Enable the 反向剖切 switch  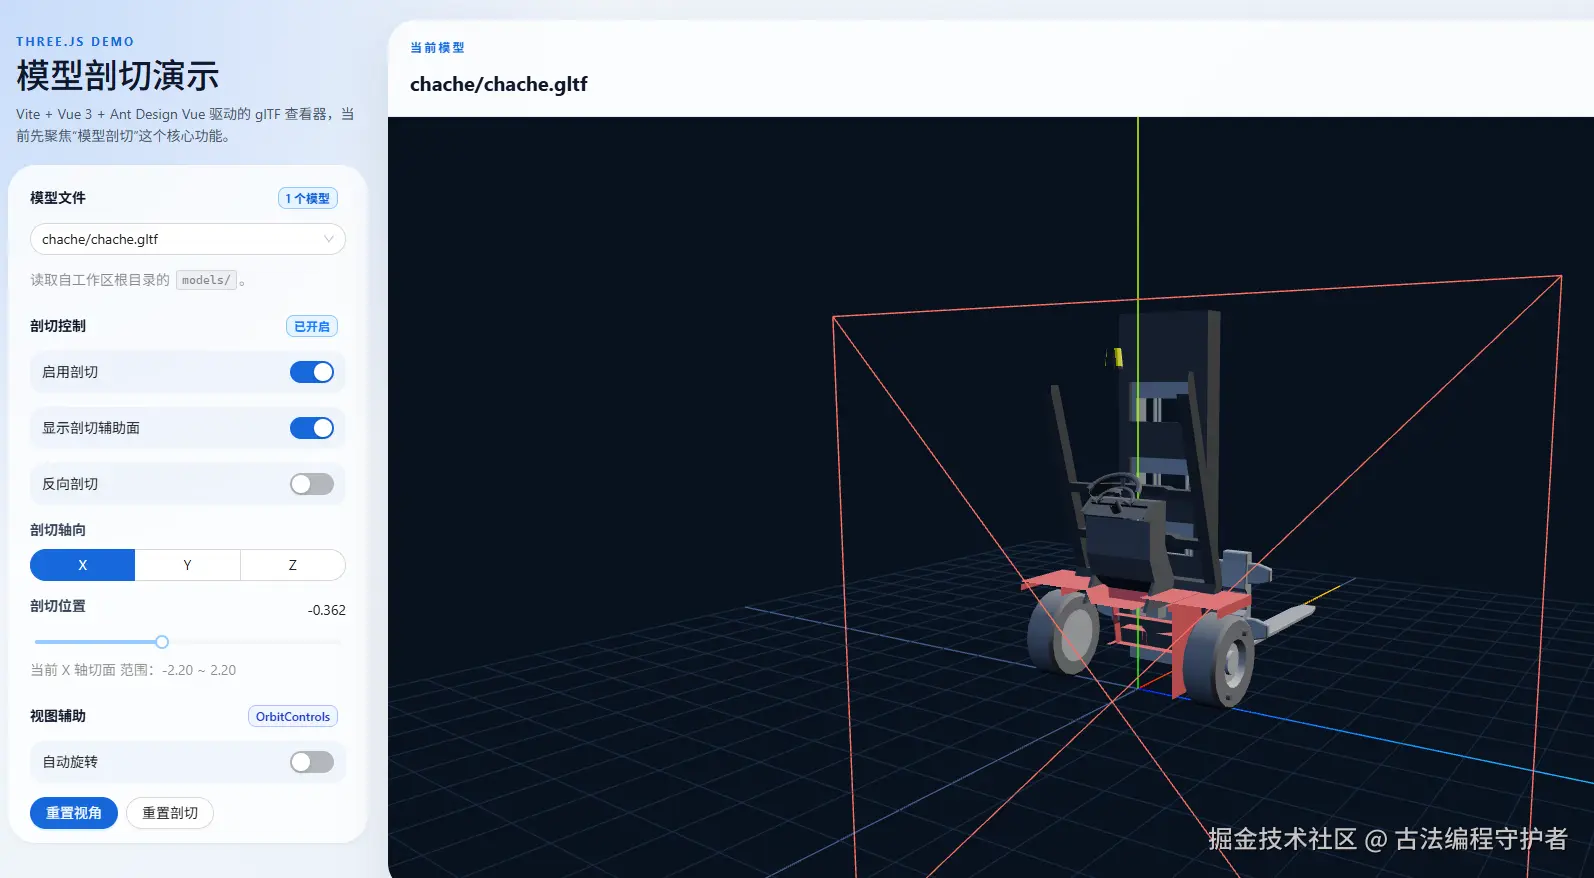point(311,484)
